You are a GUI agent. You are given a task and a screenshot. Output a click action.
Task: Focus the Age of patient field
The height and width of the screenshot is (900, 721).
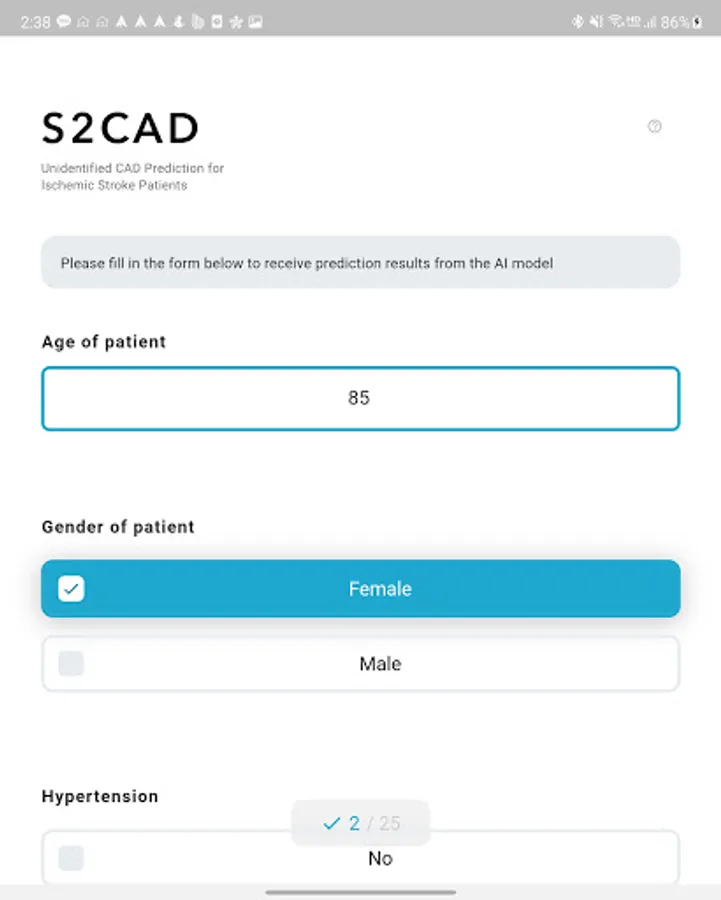coord(360,398)
